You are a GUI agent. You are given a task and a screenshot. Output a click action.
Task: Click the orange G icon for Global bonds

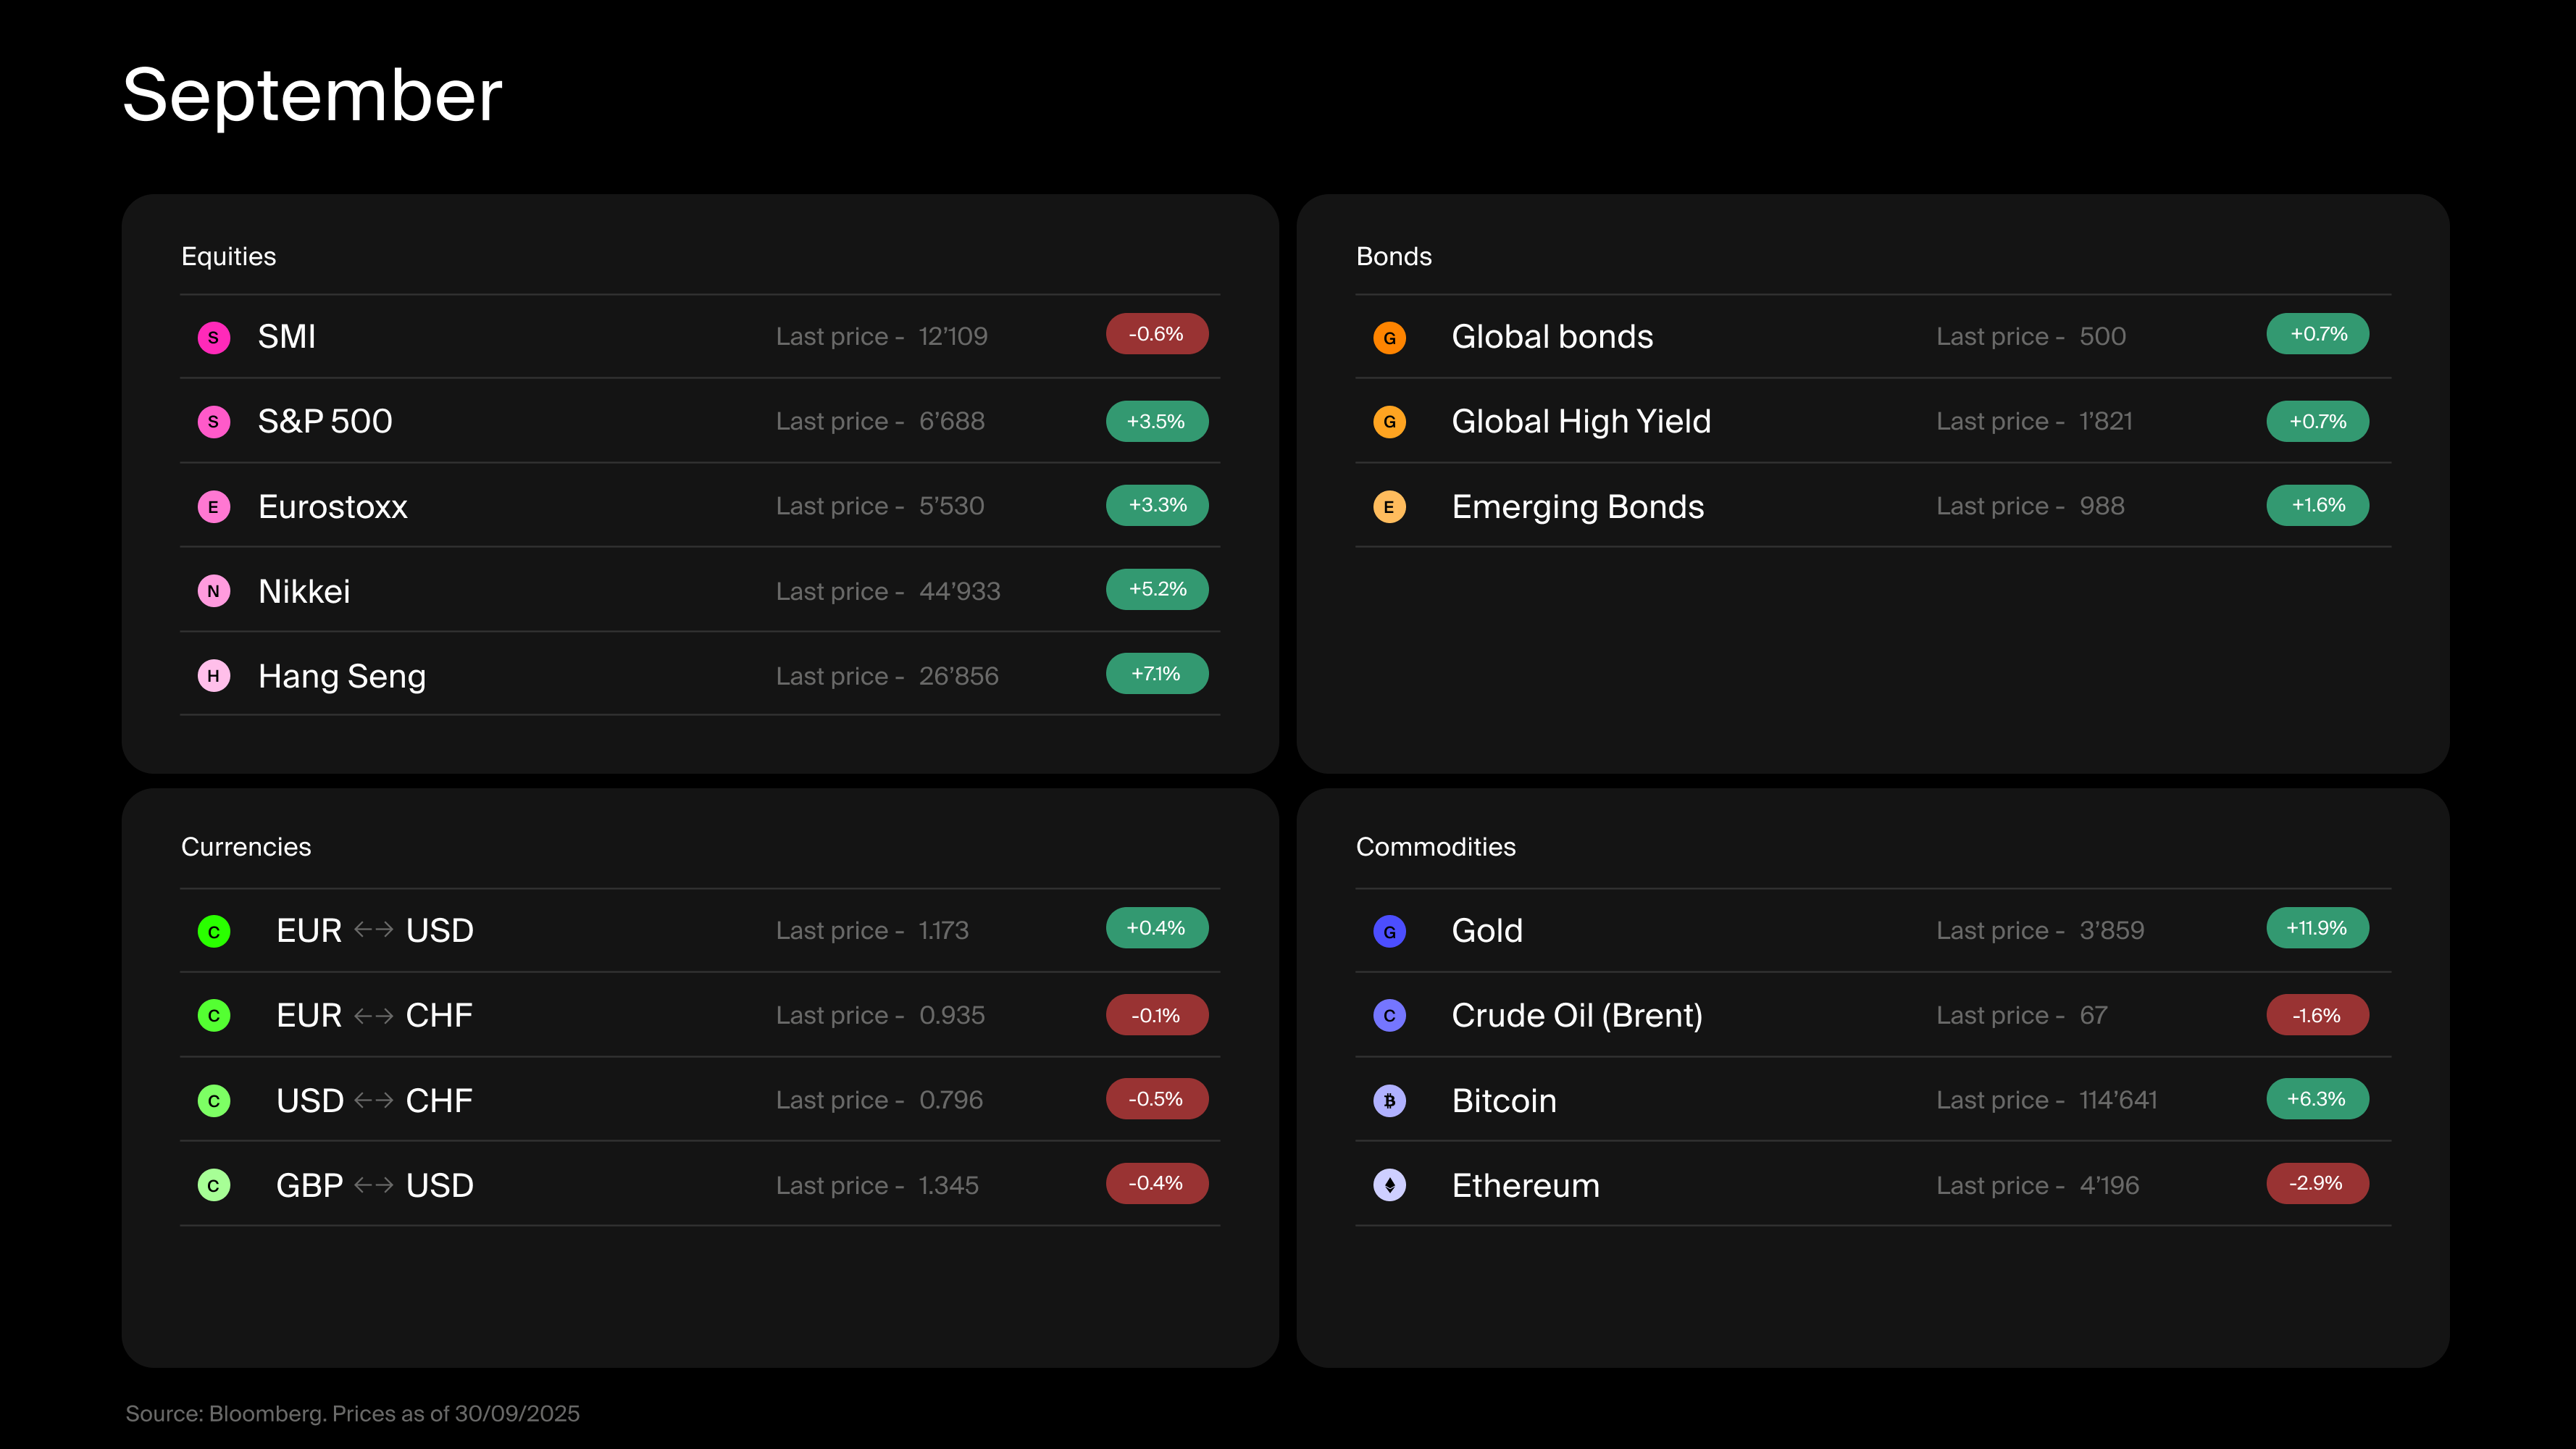tap(1389, 337)
